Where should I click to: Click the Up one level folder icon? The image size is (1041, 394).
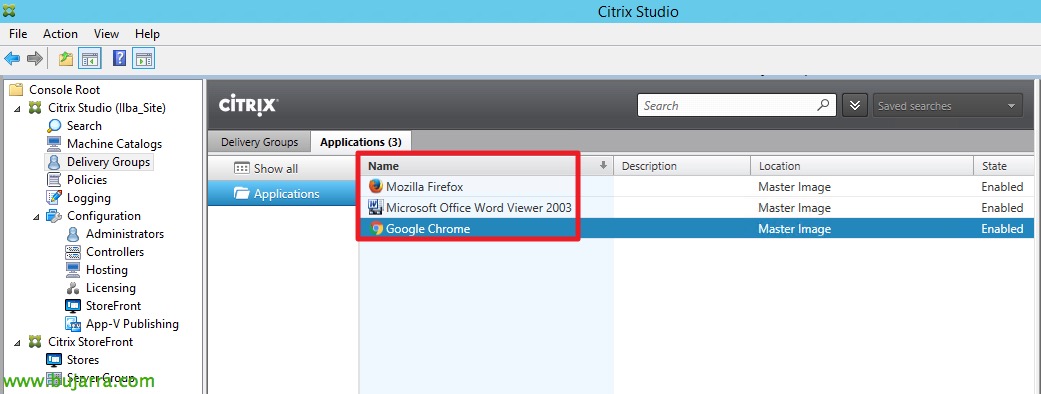(65, 59)
